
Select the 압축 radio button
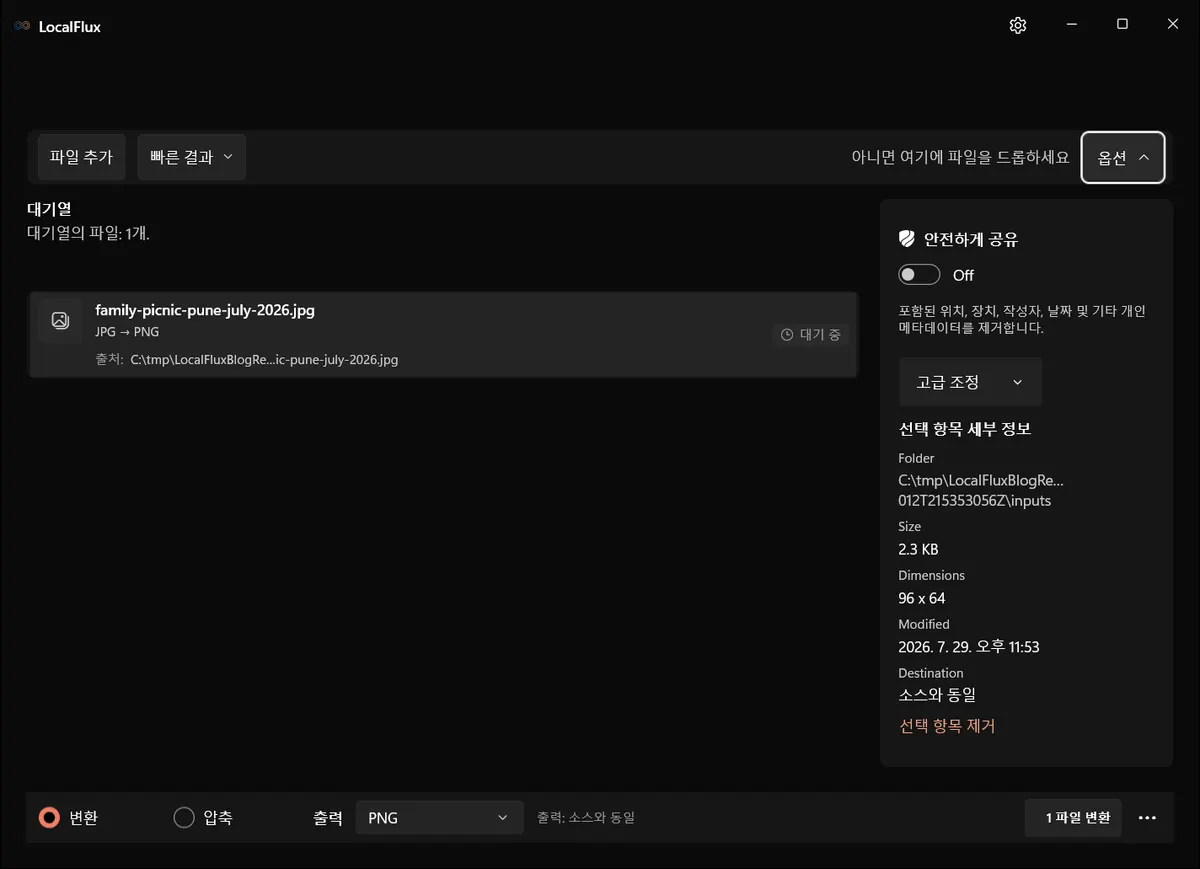(184, 818)
